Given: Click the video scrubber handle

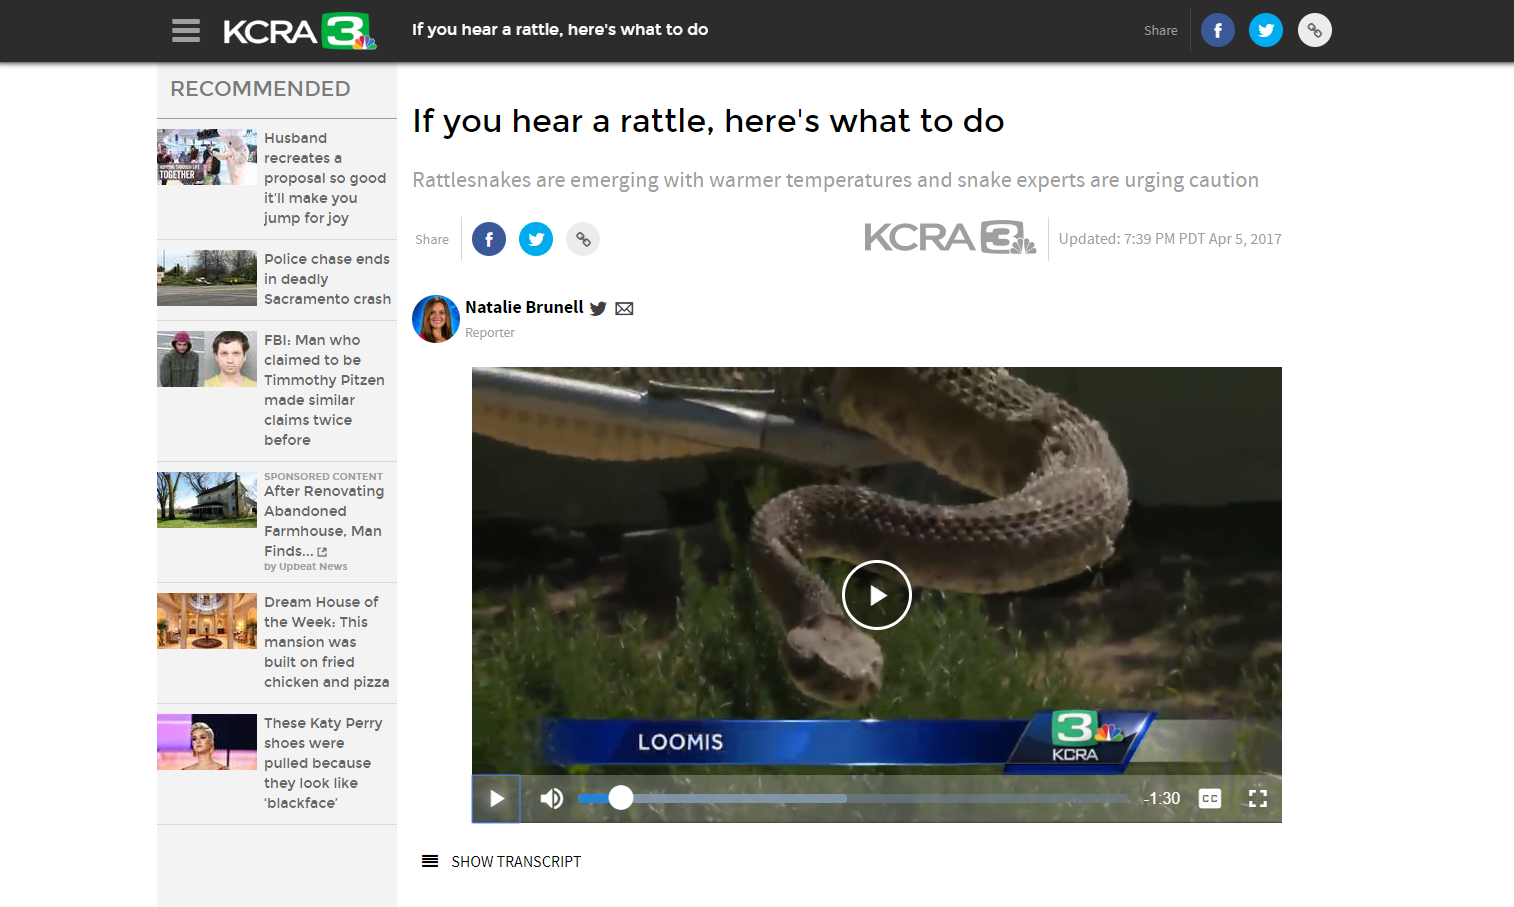Looking at the screenshot, I should [621, 797].
